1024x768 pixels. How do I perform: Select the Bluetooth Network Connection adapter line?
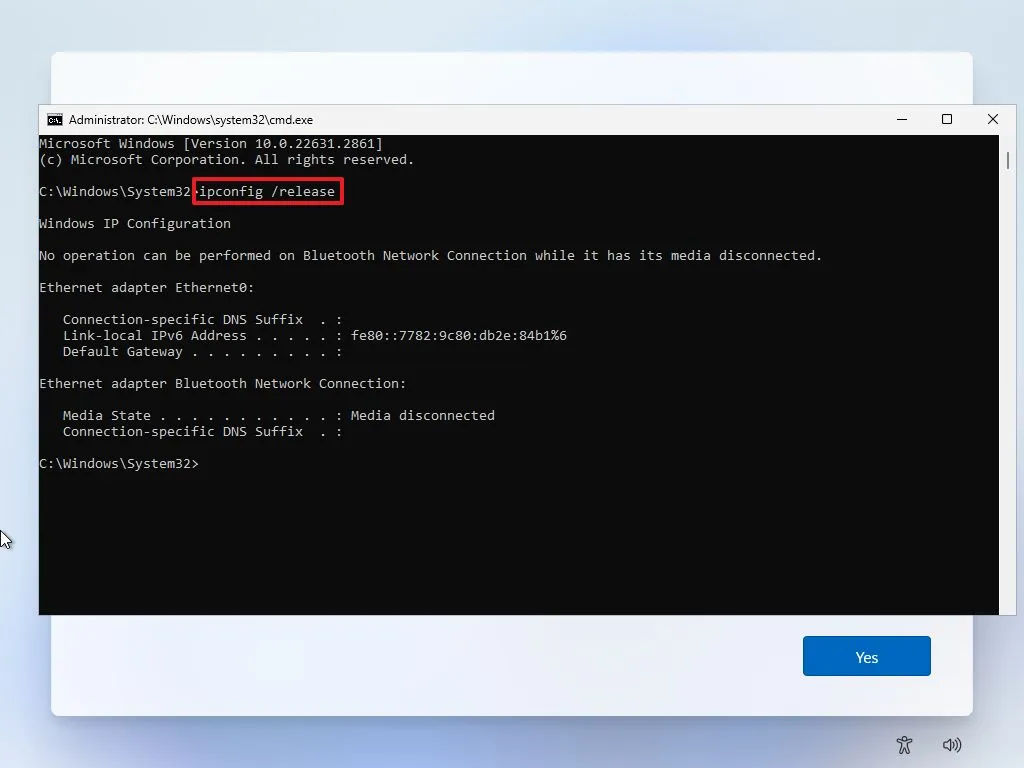point(224,383)
